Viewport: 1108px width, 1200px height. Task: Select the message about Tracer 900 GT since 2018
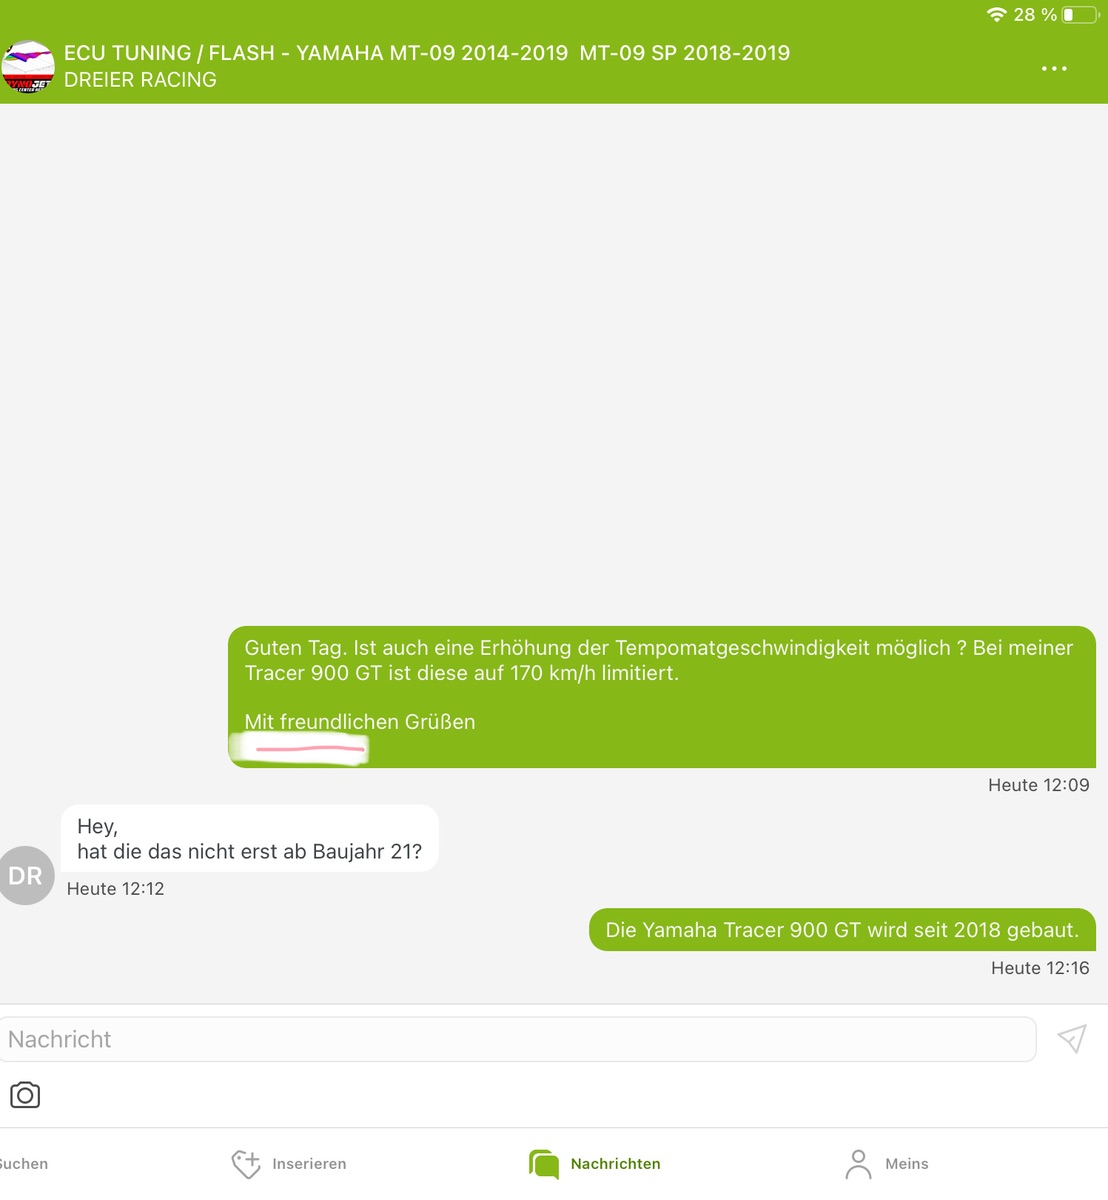tap(843, 930)
